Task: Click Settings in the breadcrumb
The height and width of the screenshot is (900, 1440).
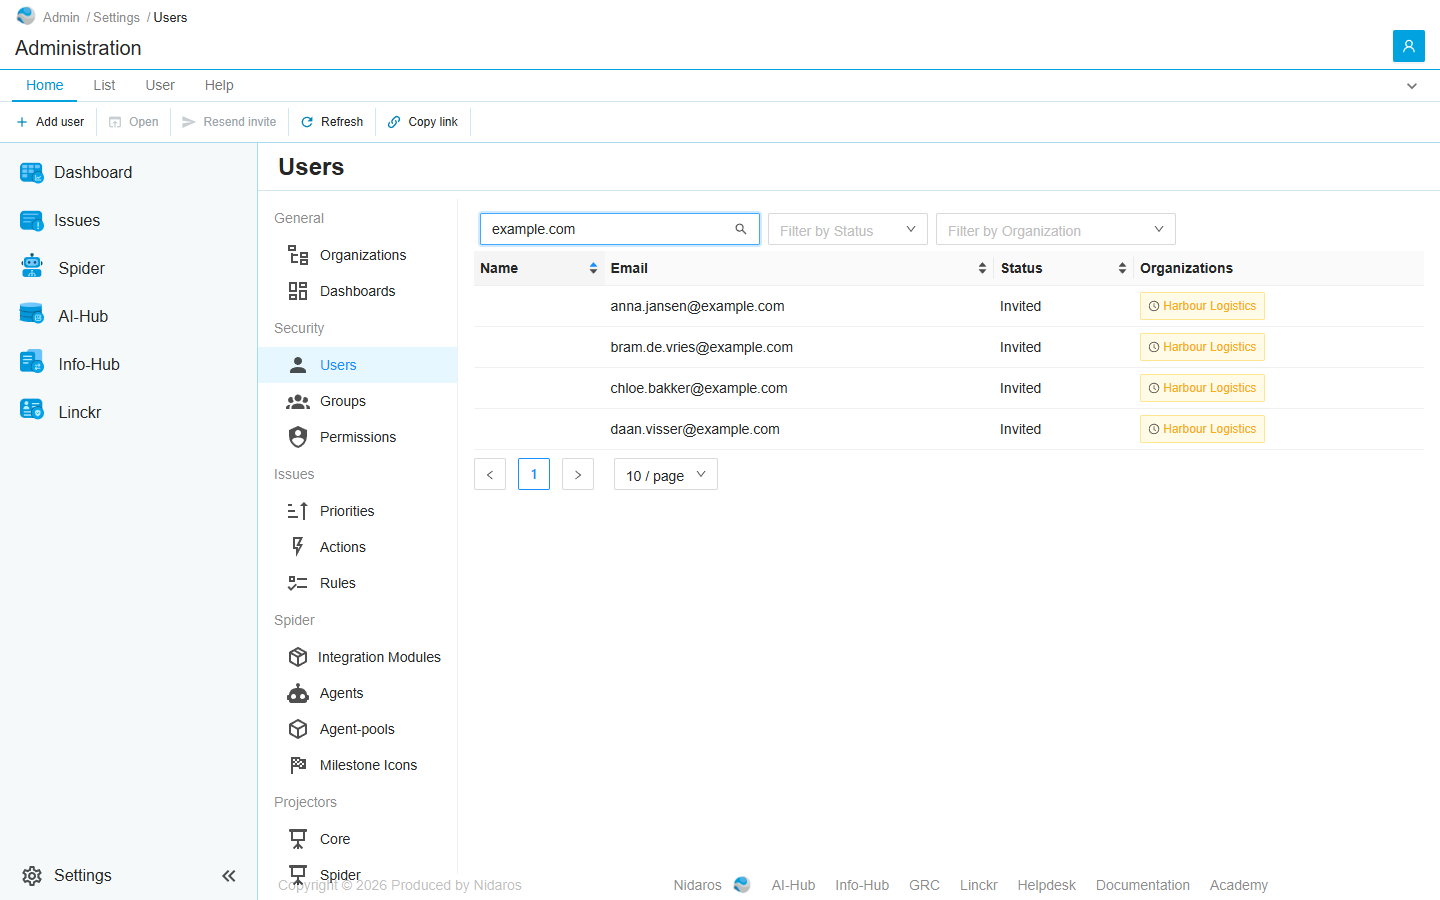Action: (116, 17)
